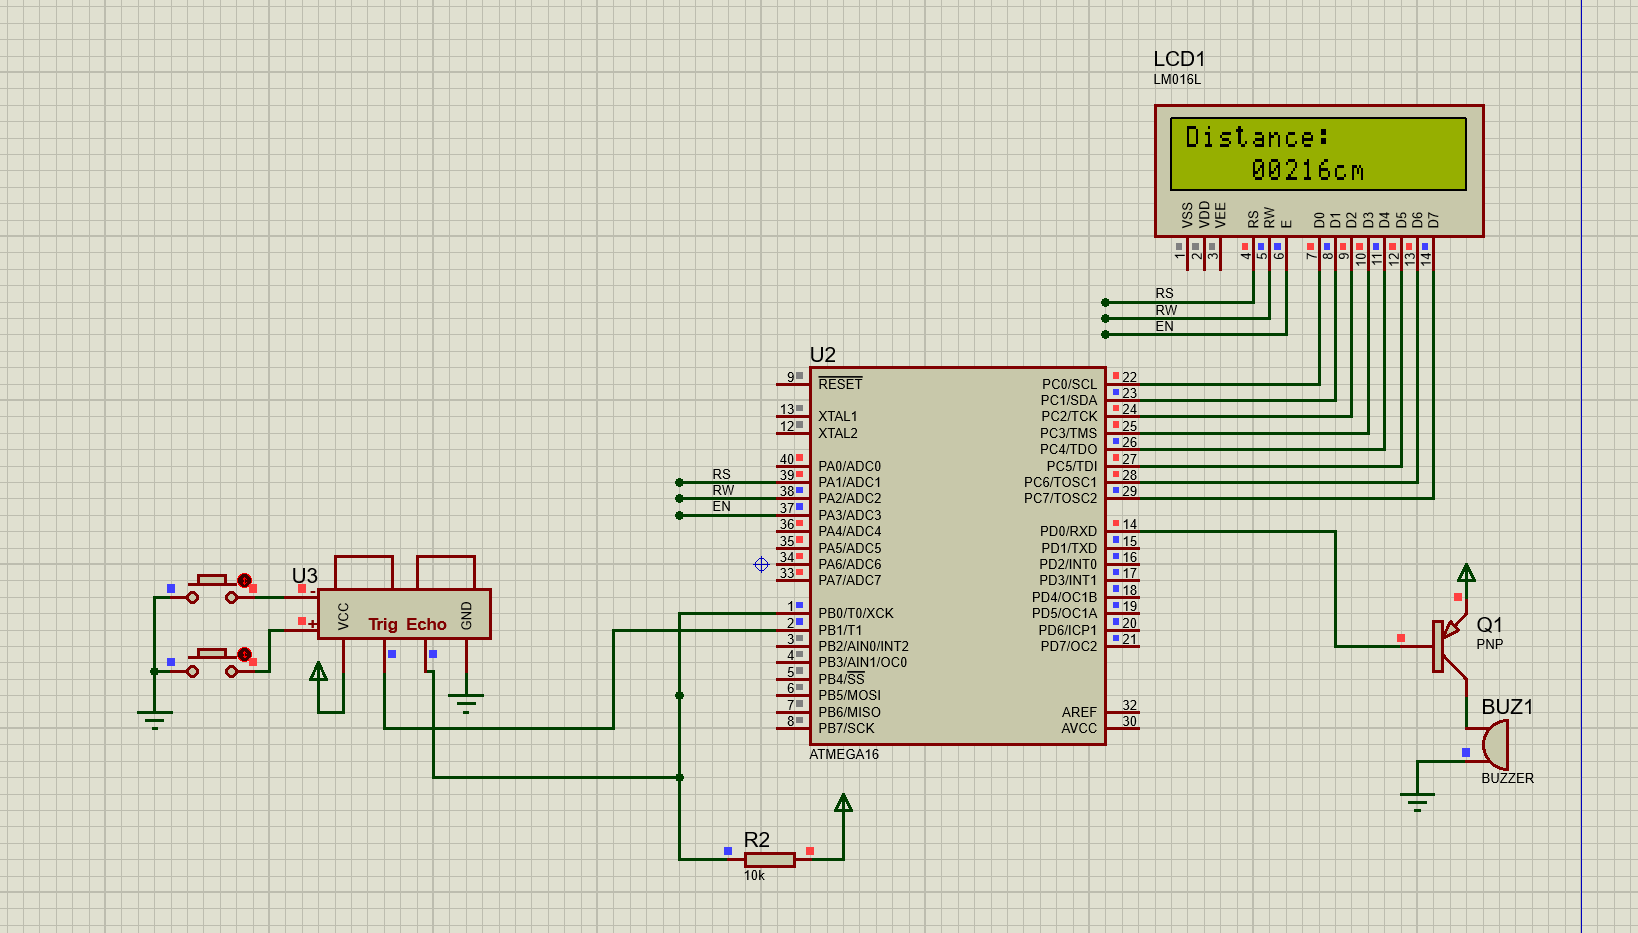
Task: Click the XTAL2 pin label on U2
Action: (838, 433)
